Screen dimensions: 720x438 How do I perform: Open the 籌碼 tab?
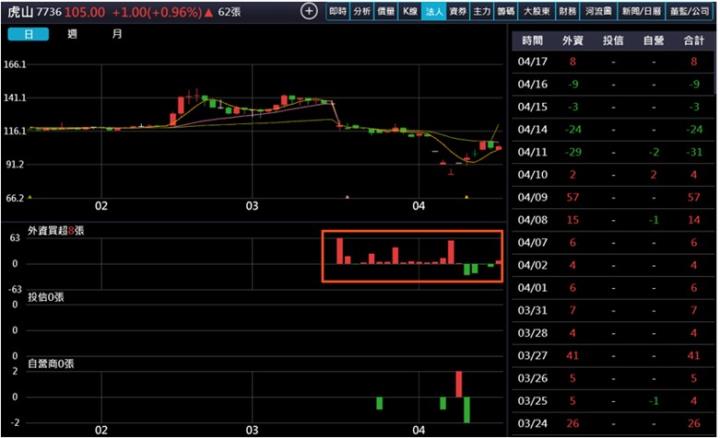point(506,11)
